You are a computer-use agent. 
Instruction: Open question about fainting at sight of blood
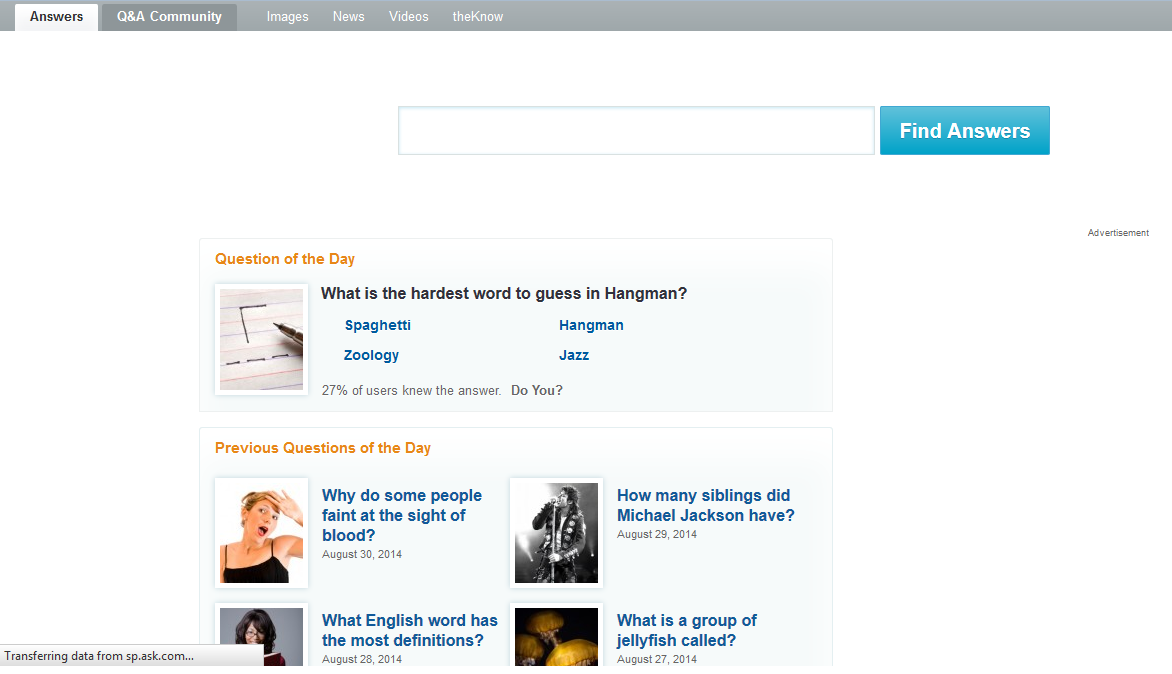[x=401, y=515]
